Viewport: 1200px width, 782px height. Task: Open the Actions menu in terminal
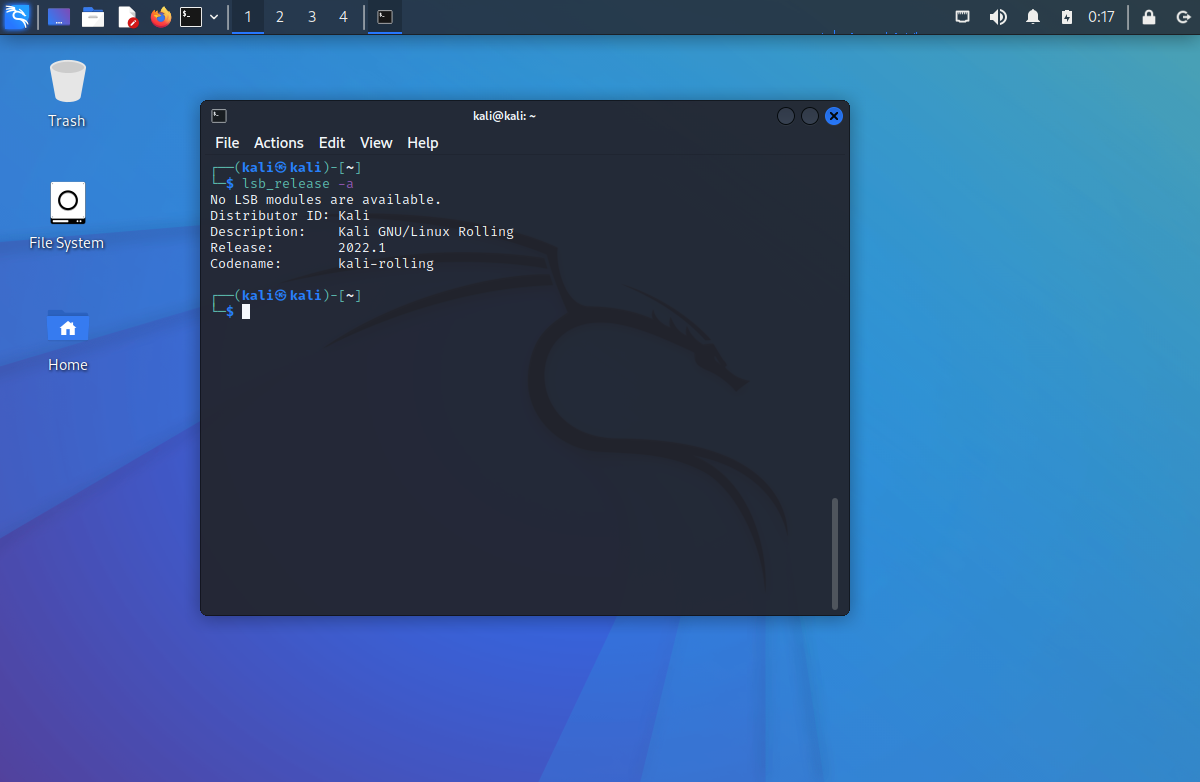(x=278, y=143)
